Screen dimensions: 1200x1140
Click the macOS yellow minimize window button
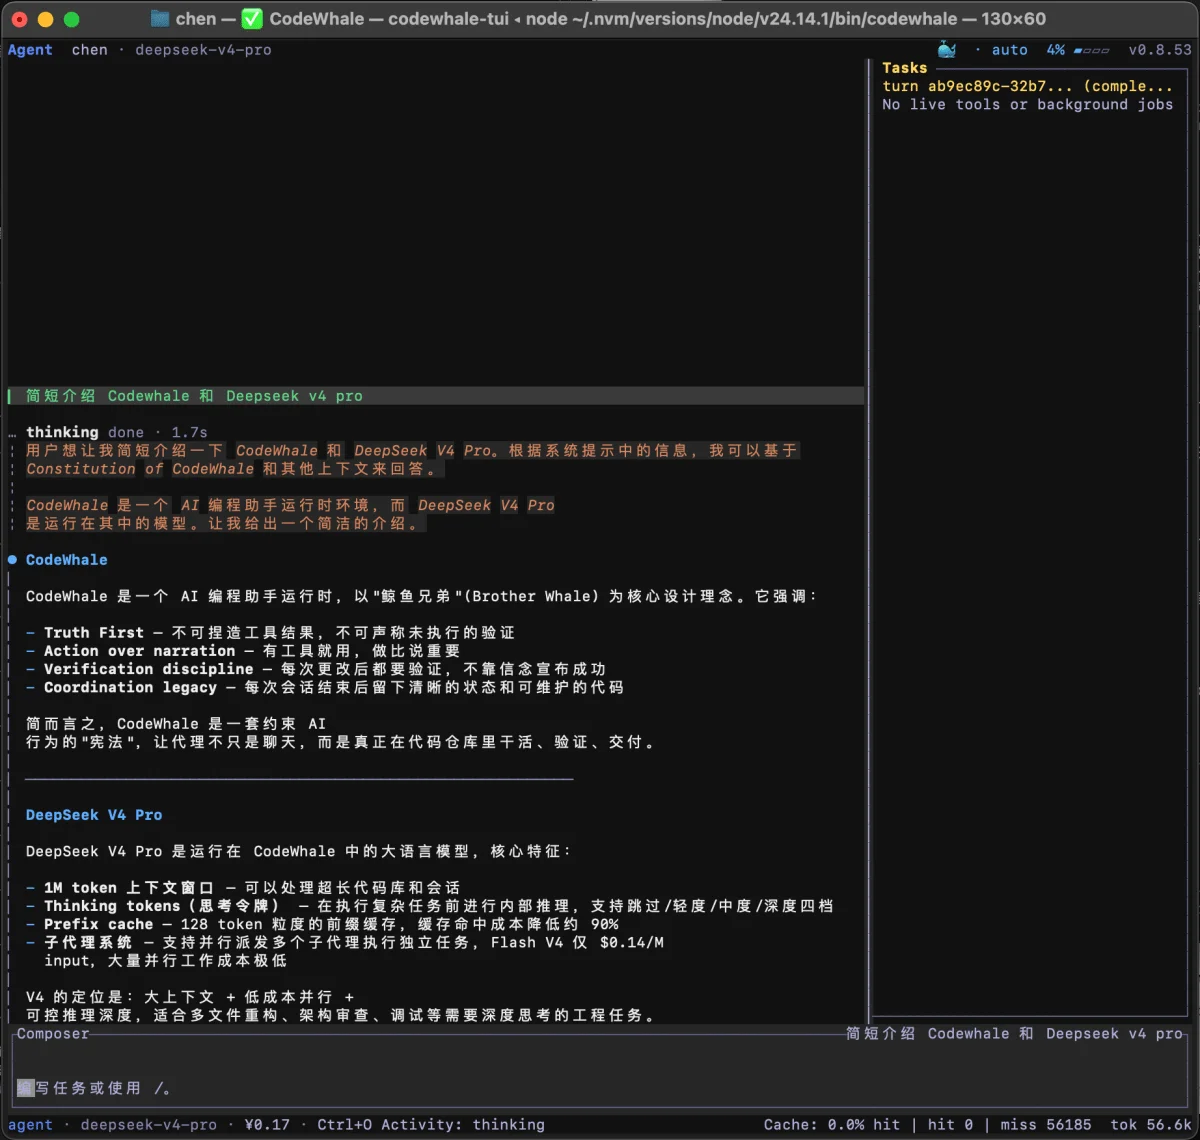tap(45, 19)
